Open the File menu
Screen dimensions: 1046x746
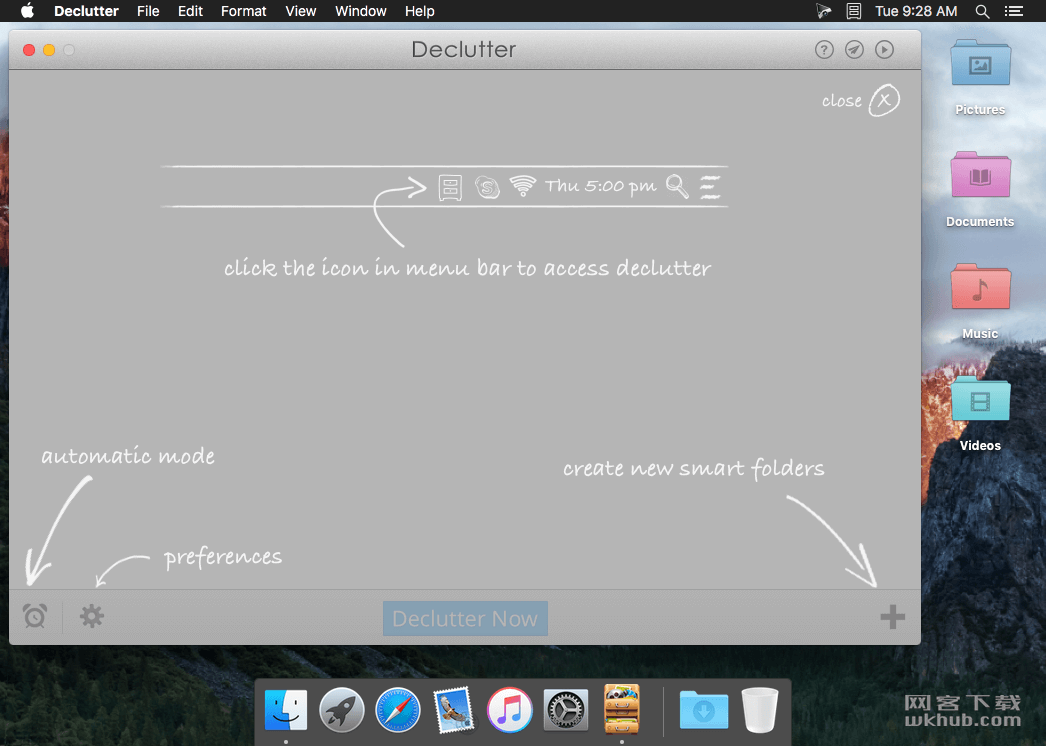coord(148,11)
